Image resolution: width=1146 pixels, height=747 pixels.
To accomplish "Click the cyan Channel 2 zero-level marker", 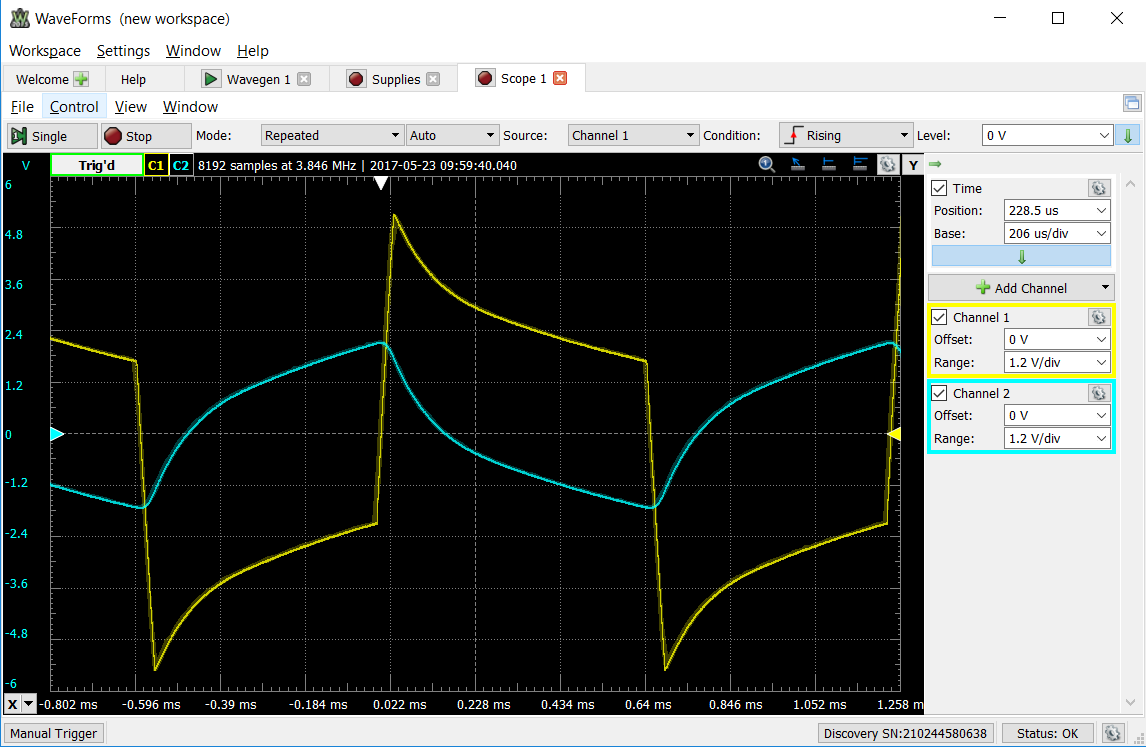I will tap(57, 434).
